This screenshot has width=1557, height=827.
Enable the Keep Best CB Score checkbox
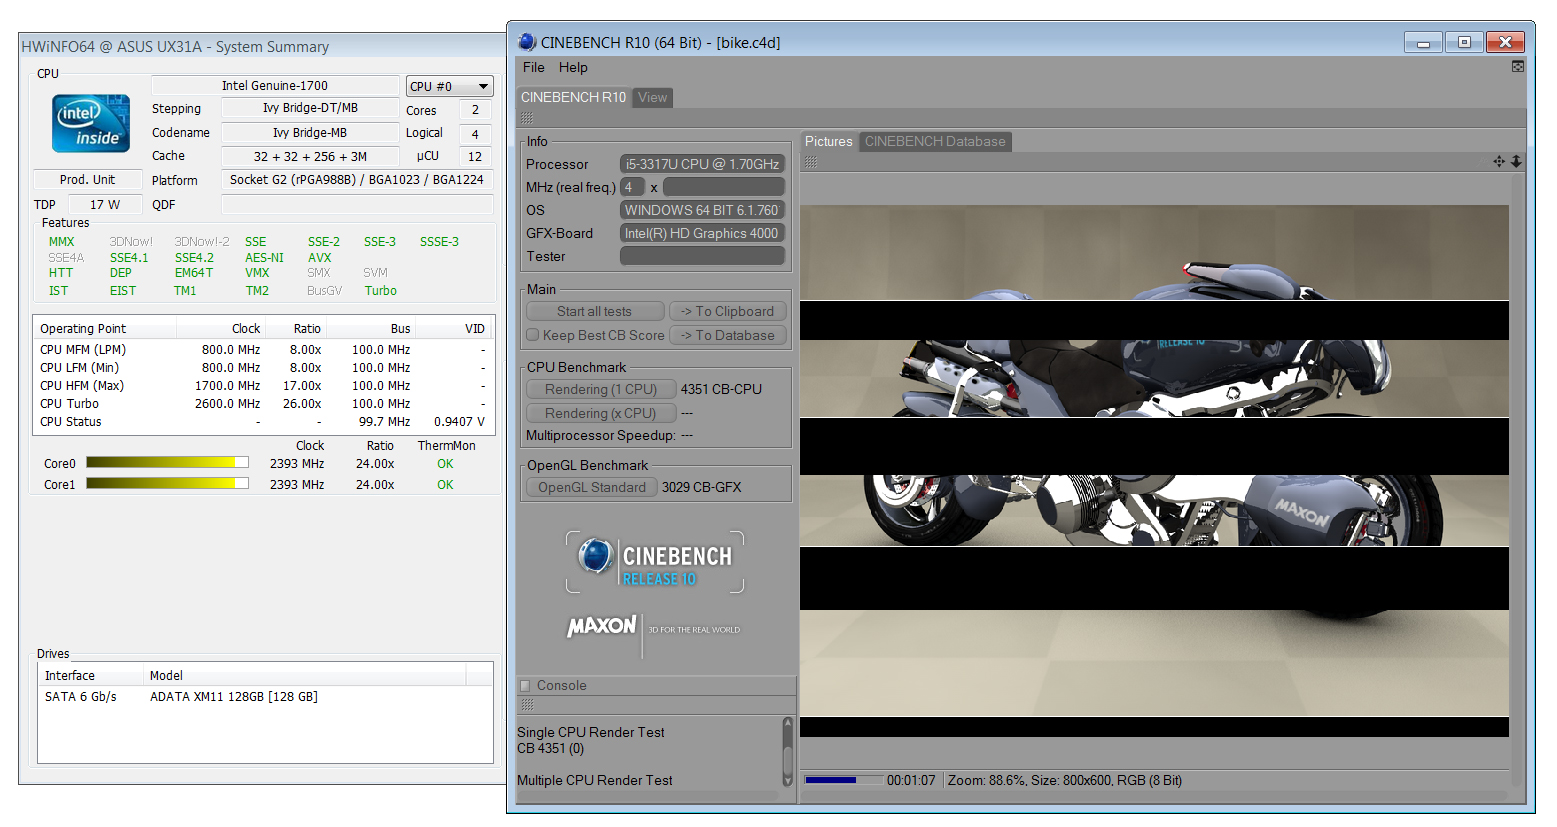click(x=533, y=336)
